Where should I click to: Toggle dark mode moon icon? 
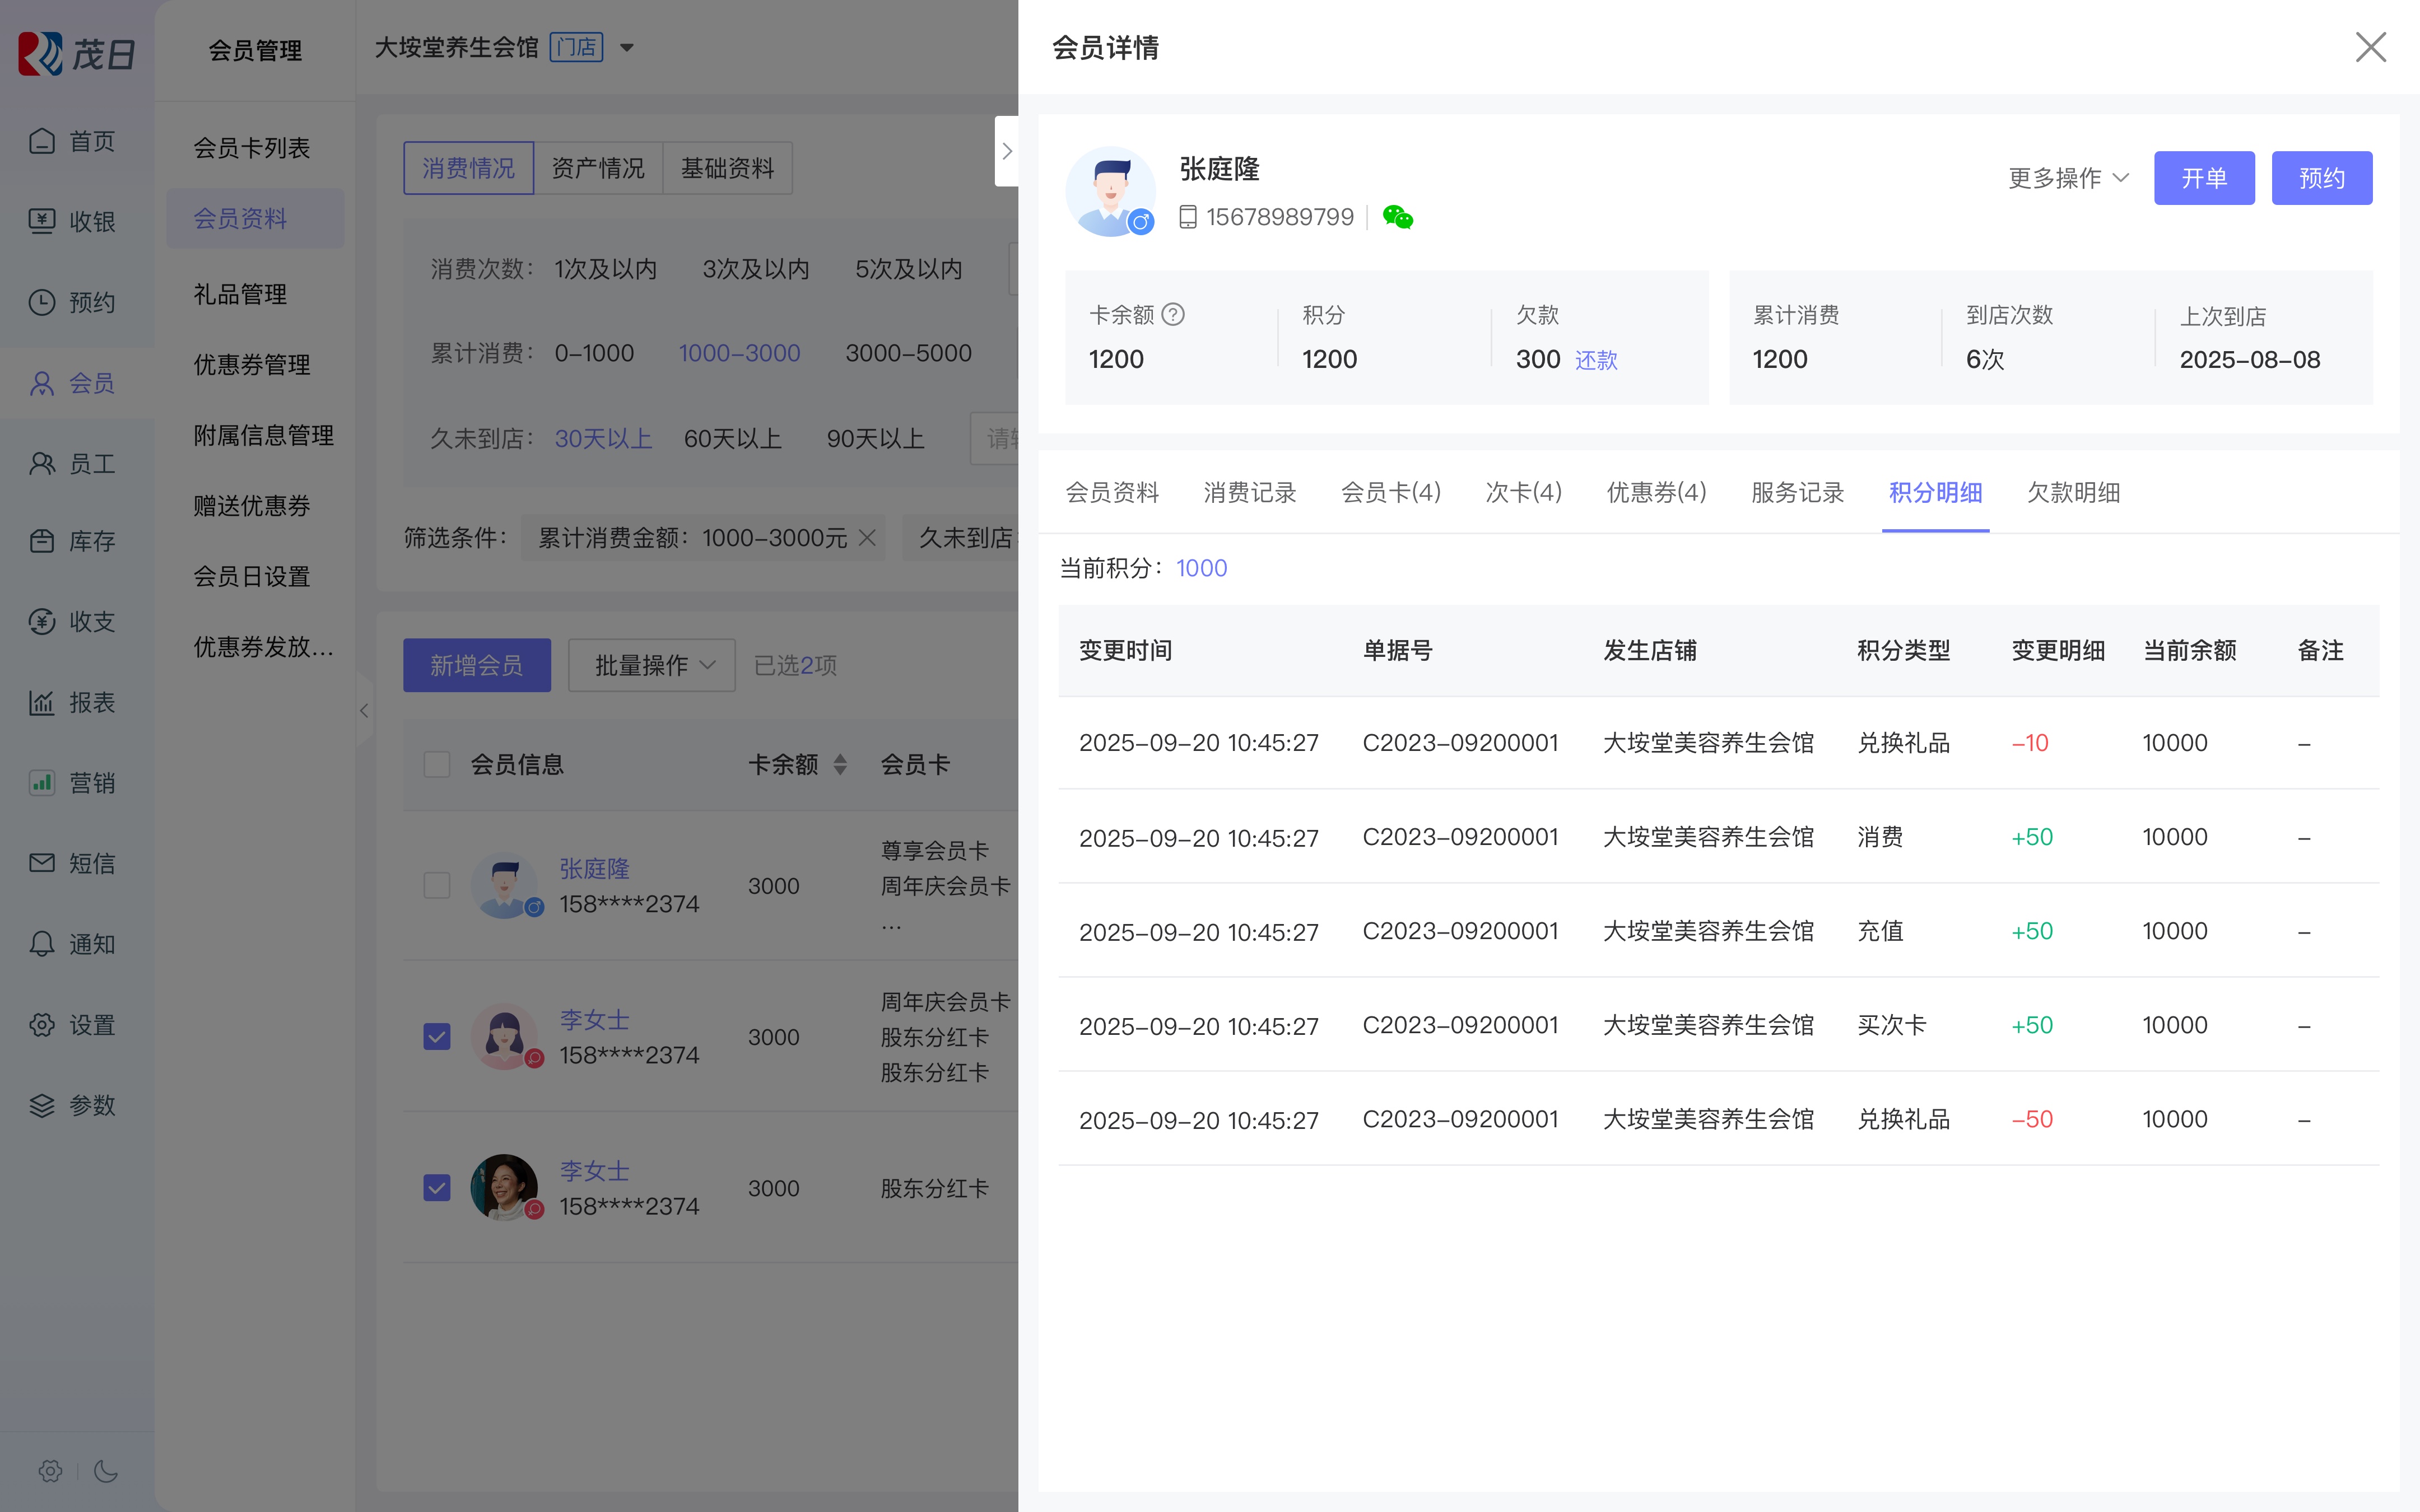click(106, 1471)
